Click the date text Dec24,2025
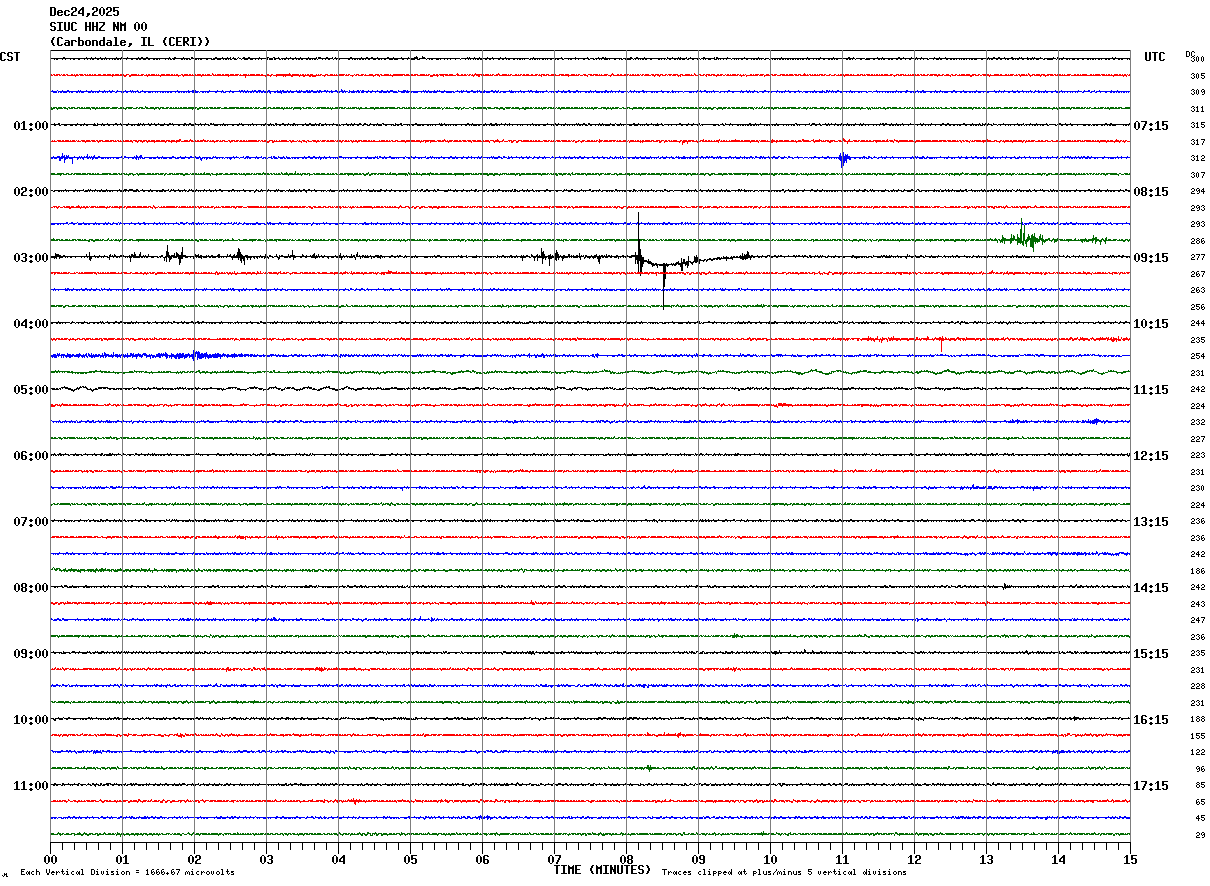The height and width of the screenshot is (886, 1210). coord(84,12)
